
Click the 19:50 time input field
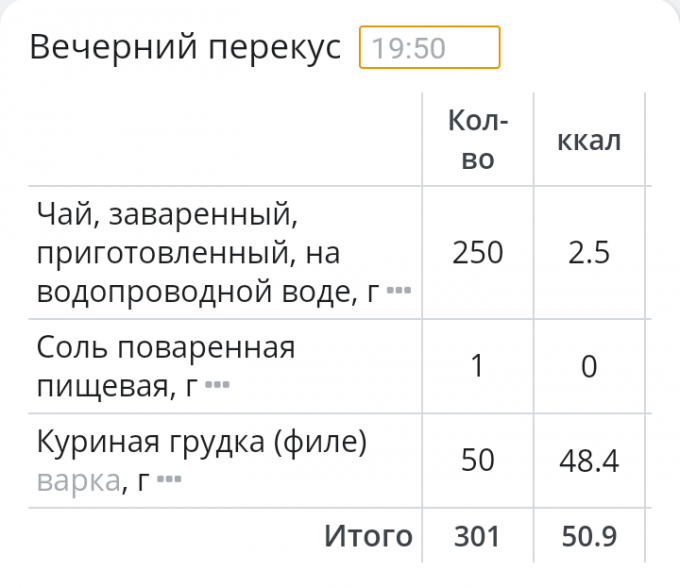click(x=429, y=48)
